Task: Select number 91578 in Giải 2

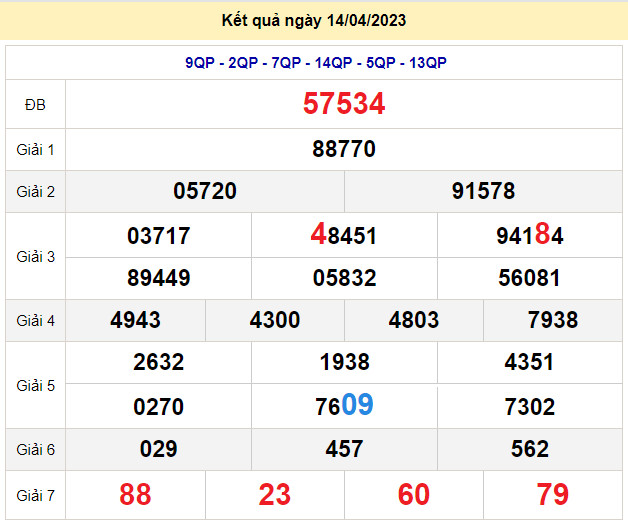Action: (x=483, y=191)
